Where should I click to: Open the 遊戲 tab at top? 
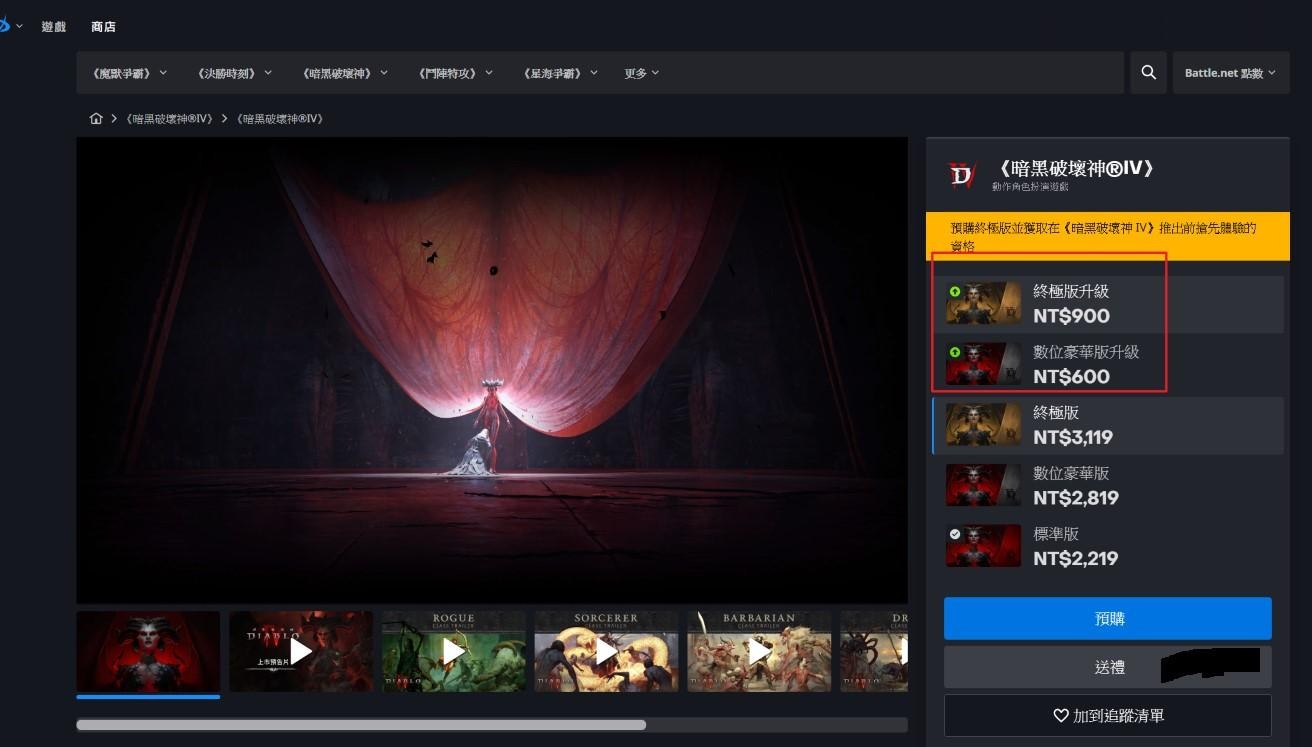(54, 26)
